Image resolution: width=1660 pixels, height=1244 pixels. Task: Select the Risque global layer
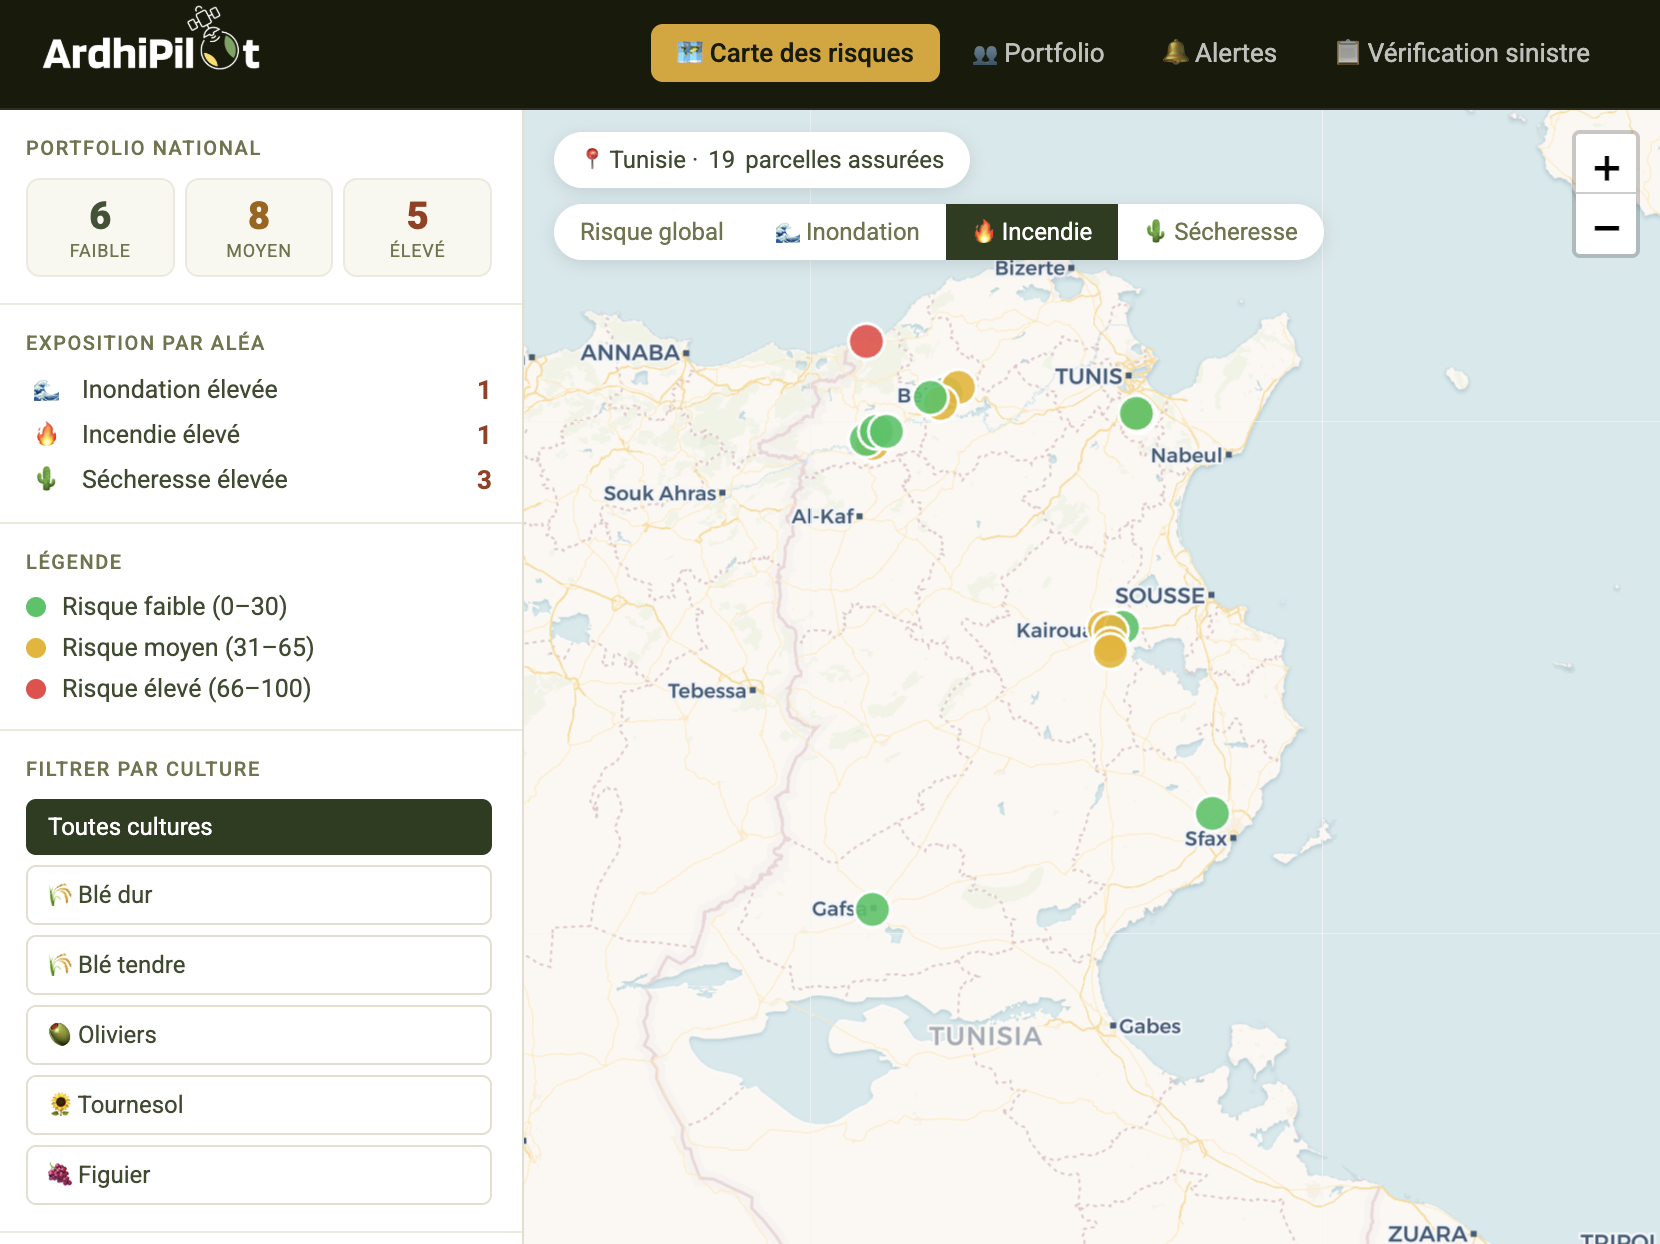pos(651,232)
